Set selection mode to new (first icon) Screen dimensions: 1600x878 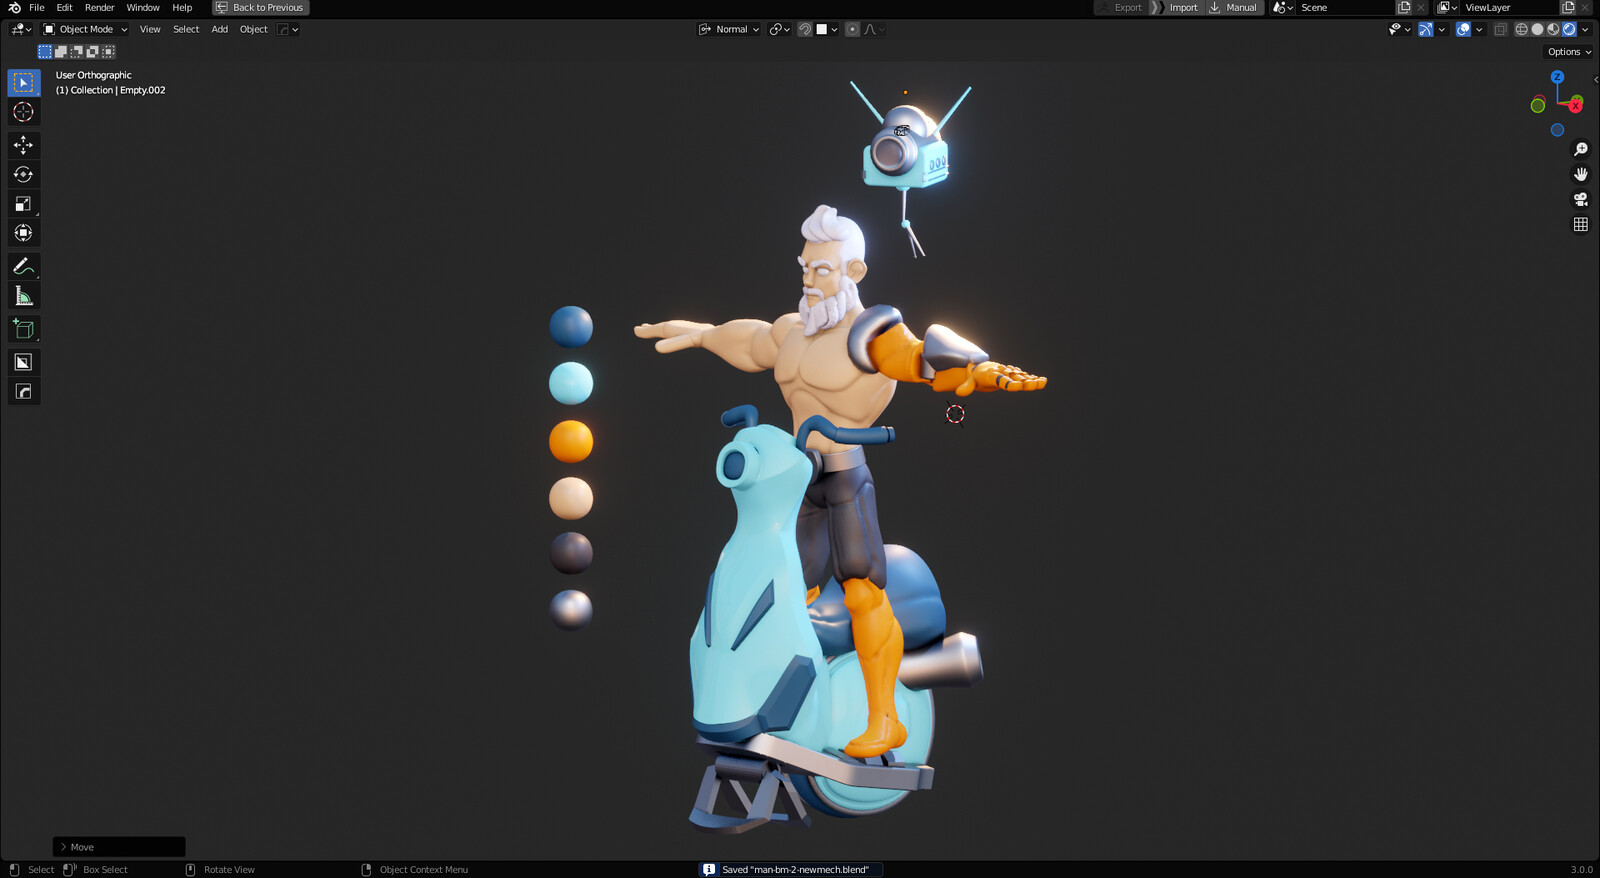[x=45, y=51]
